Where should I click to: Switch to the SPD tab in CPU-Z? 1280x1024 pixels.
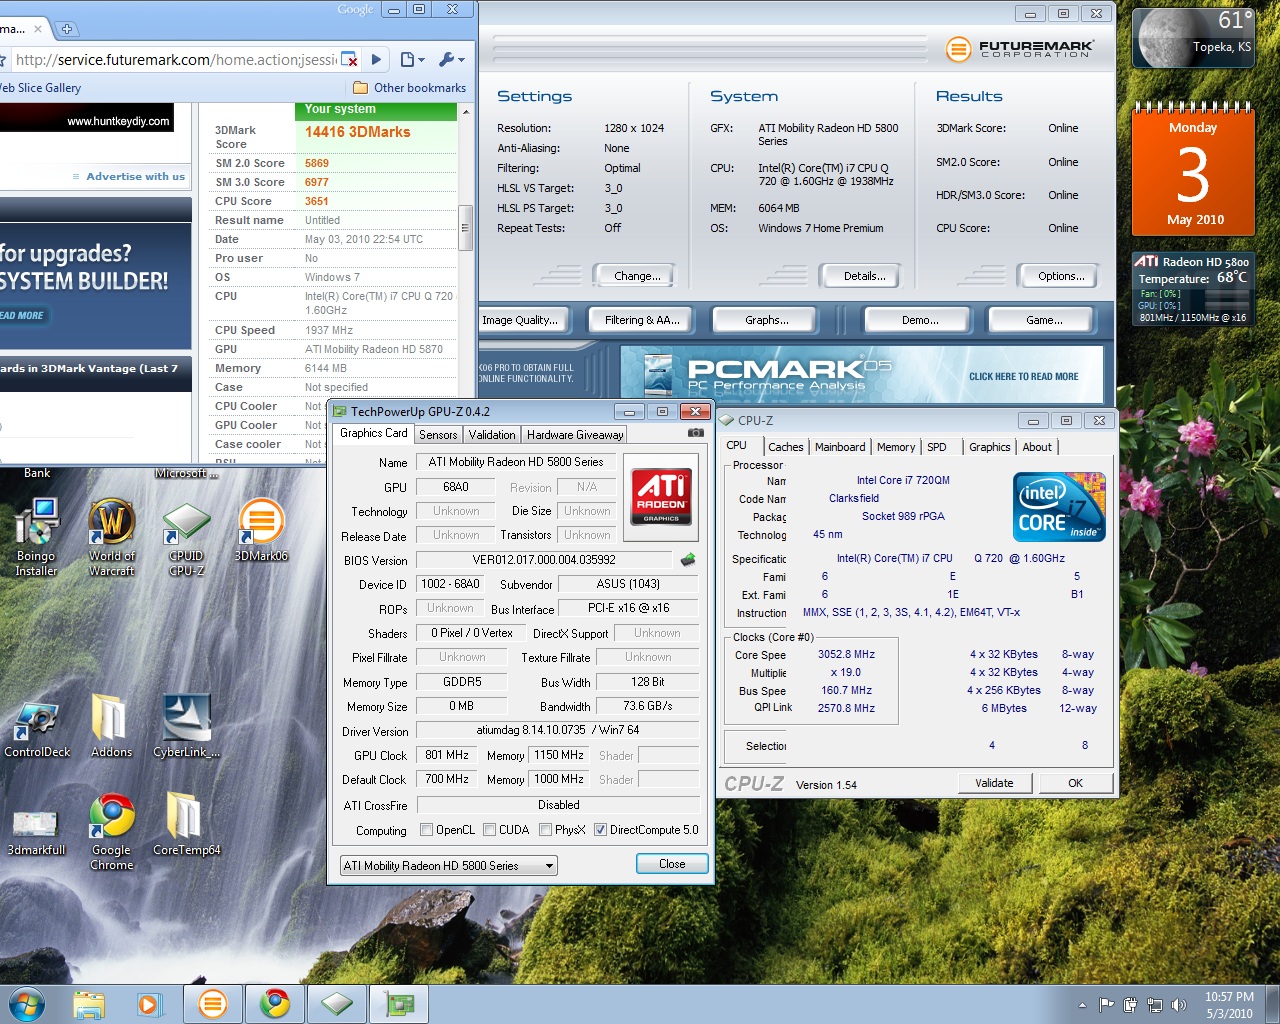(x=937, y=447)
